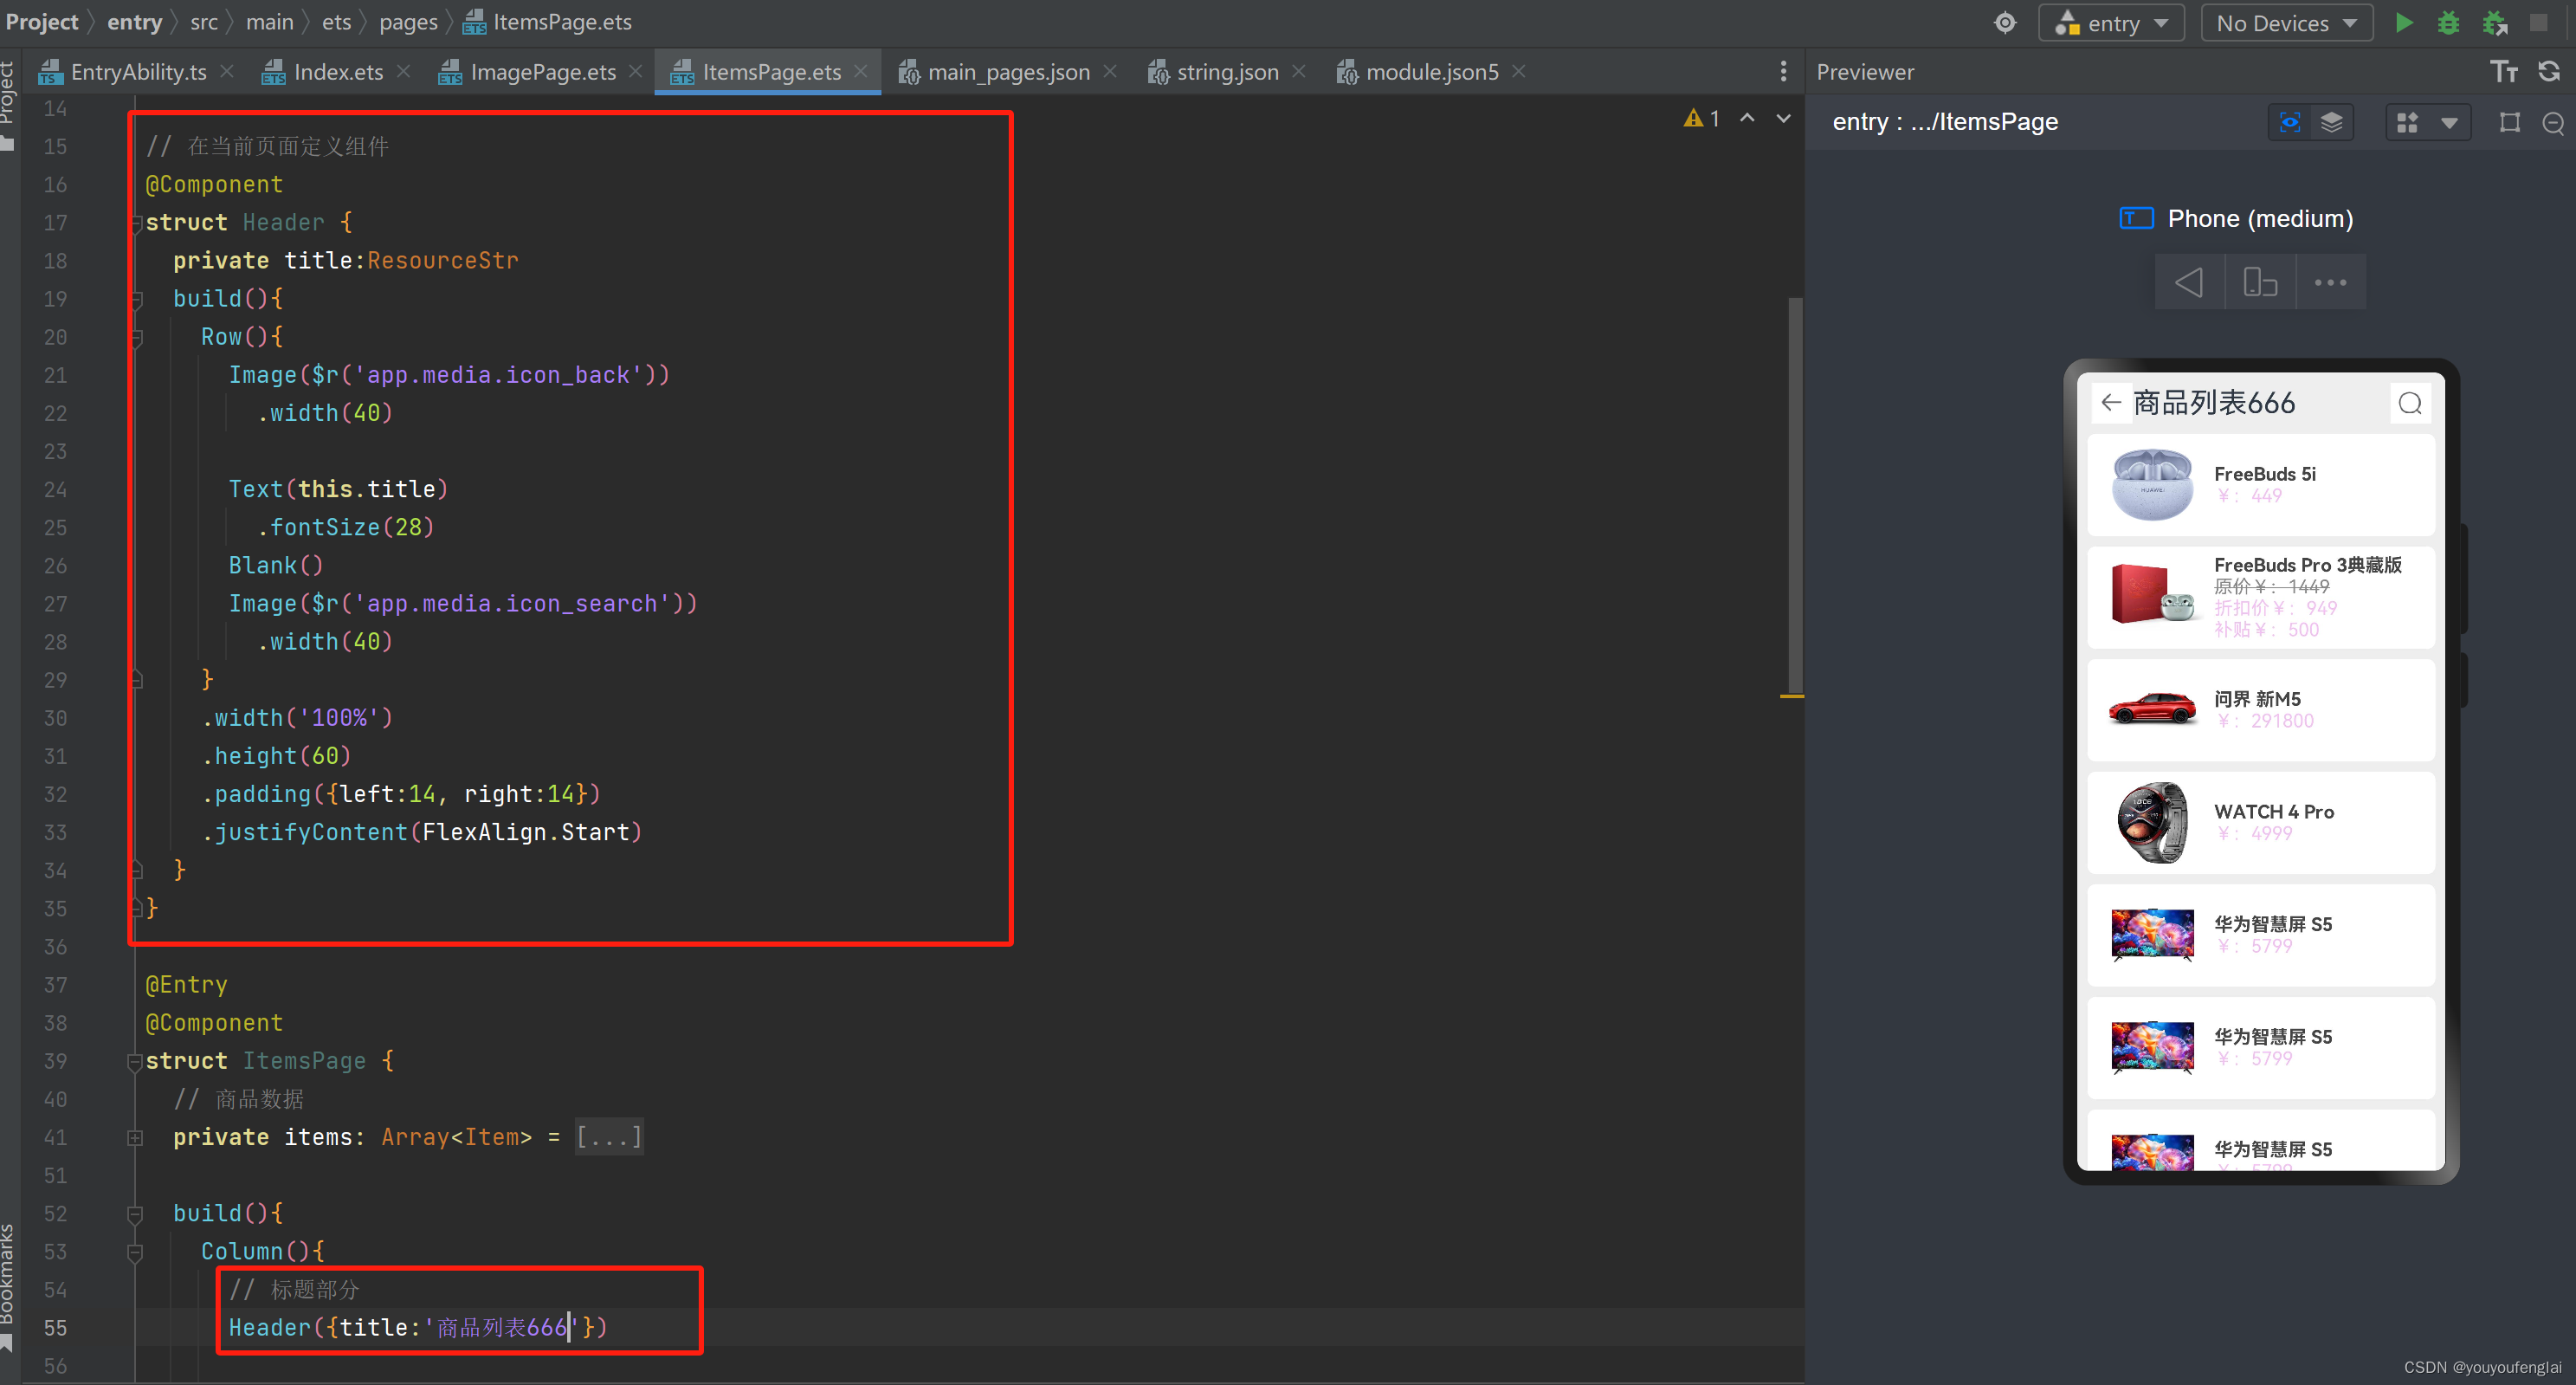This screenshot has height=1385, width=2576.
Task: Expand the profile dropdown arrow in Previewer
Action: click(x=2448, y=123)
